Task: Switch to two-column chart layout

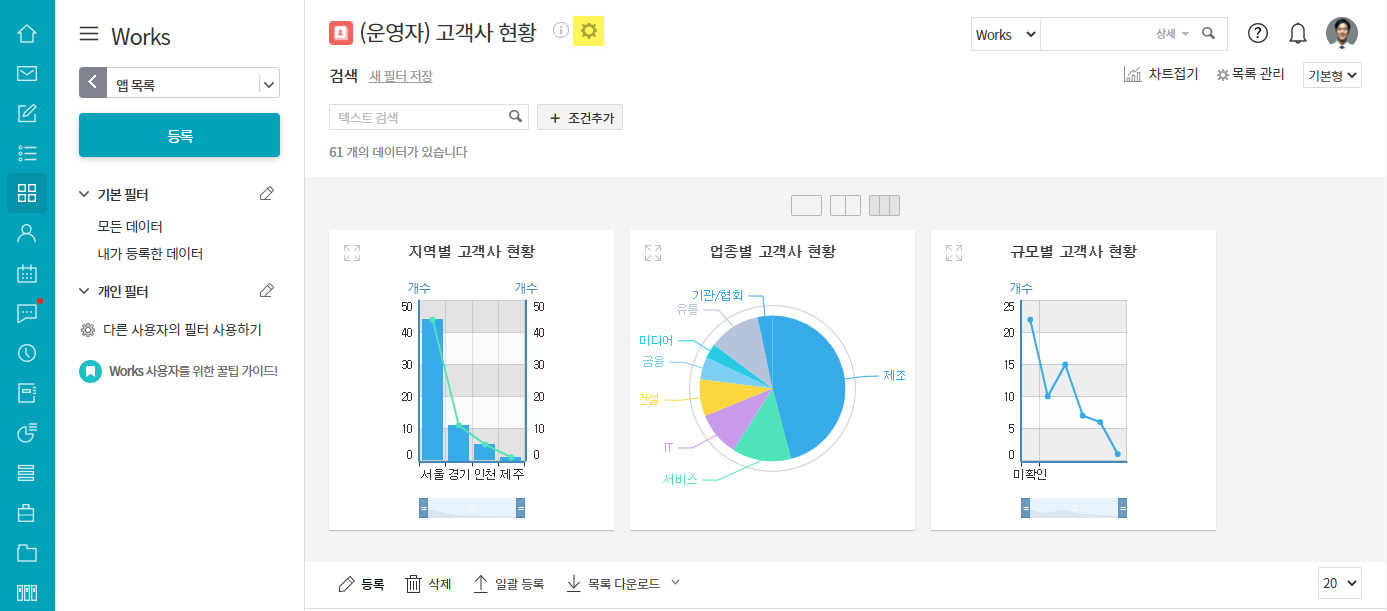Action: (x=845, y=206)
